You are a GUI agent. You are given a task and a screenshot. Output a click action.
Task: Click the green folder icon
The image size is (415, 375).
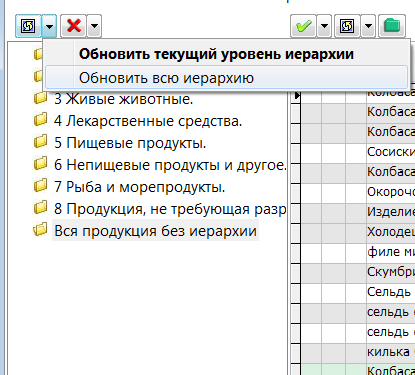(x=392, y=26)
